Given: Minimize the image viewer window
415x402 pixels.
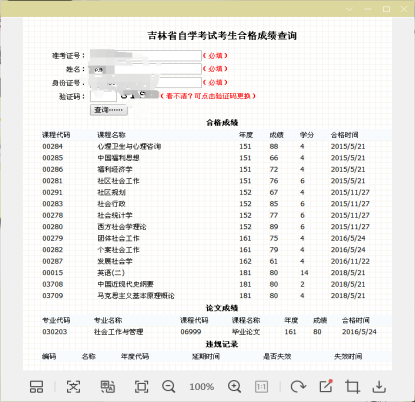Looking at the screenshot, I should tap(368, 9).
